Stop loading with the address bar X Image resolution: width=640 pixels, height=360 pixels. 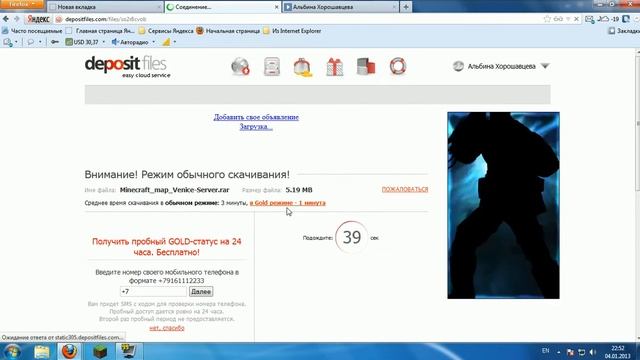(x=576, y=19)
